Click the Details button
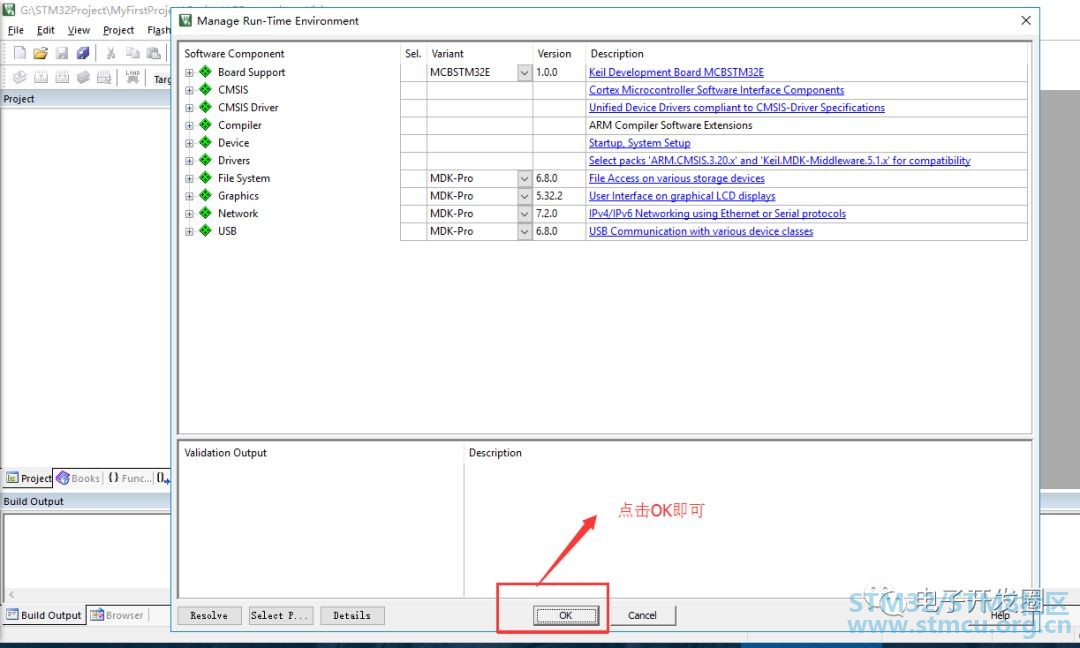 click(352, 616)
